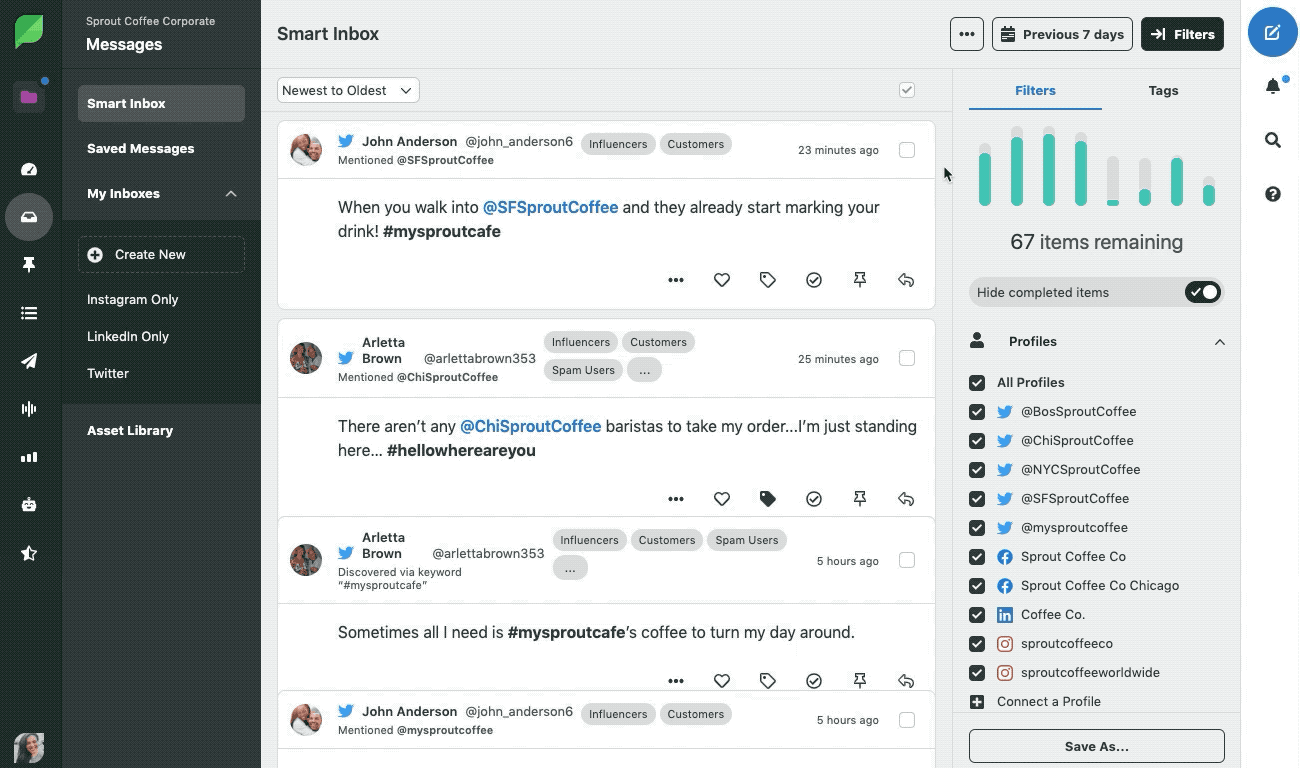Pin Arletta Brown's @ChiSproutCoffee message
The image size is (1300, 768).
(x=860, y=499)
